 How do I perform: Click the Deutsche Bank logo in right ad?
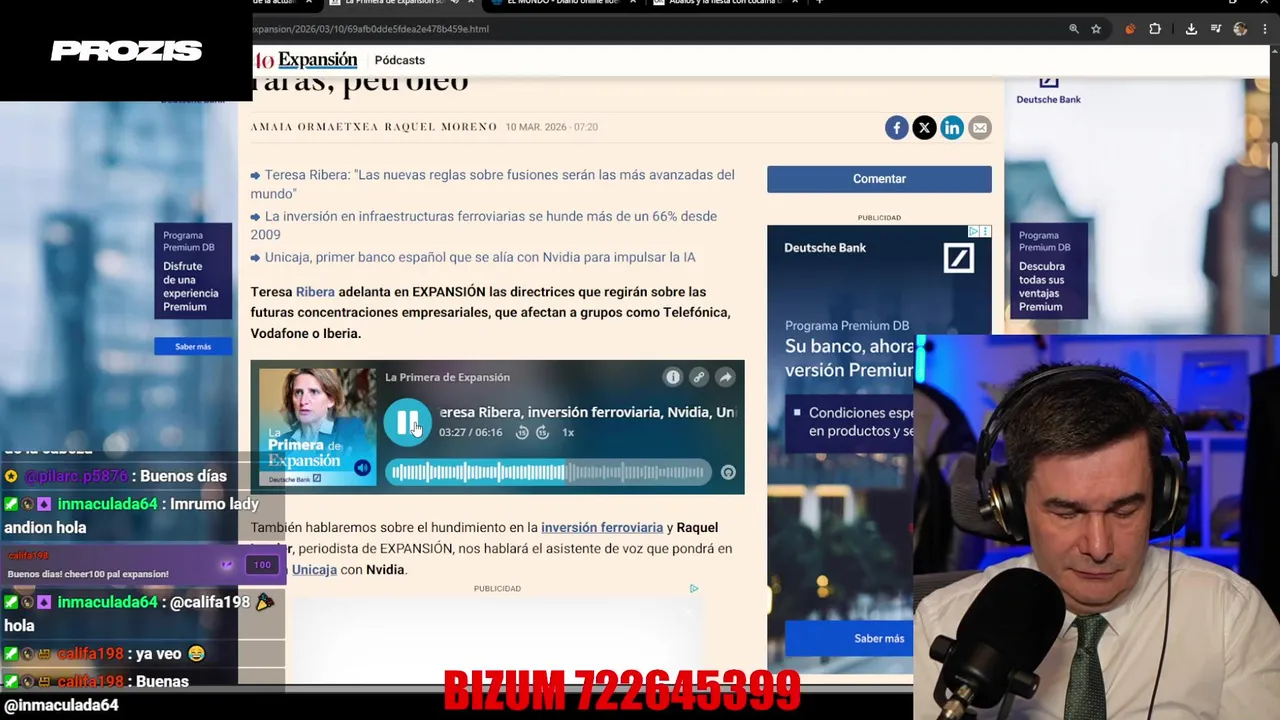[x=1048, y=90]
